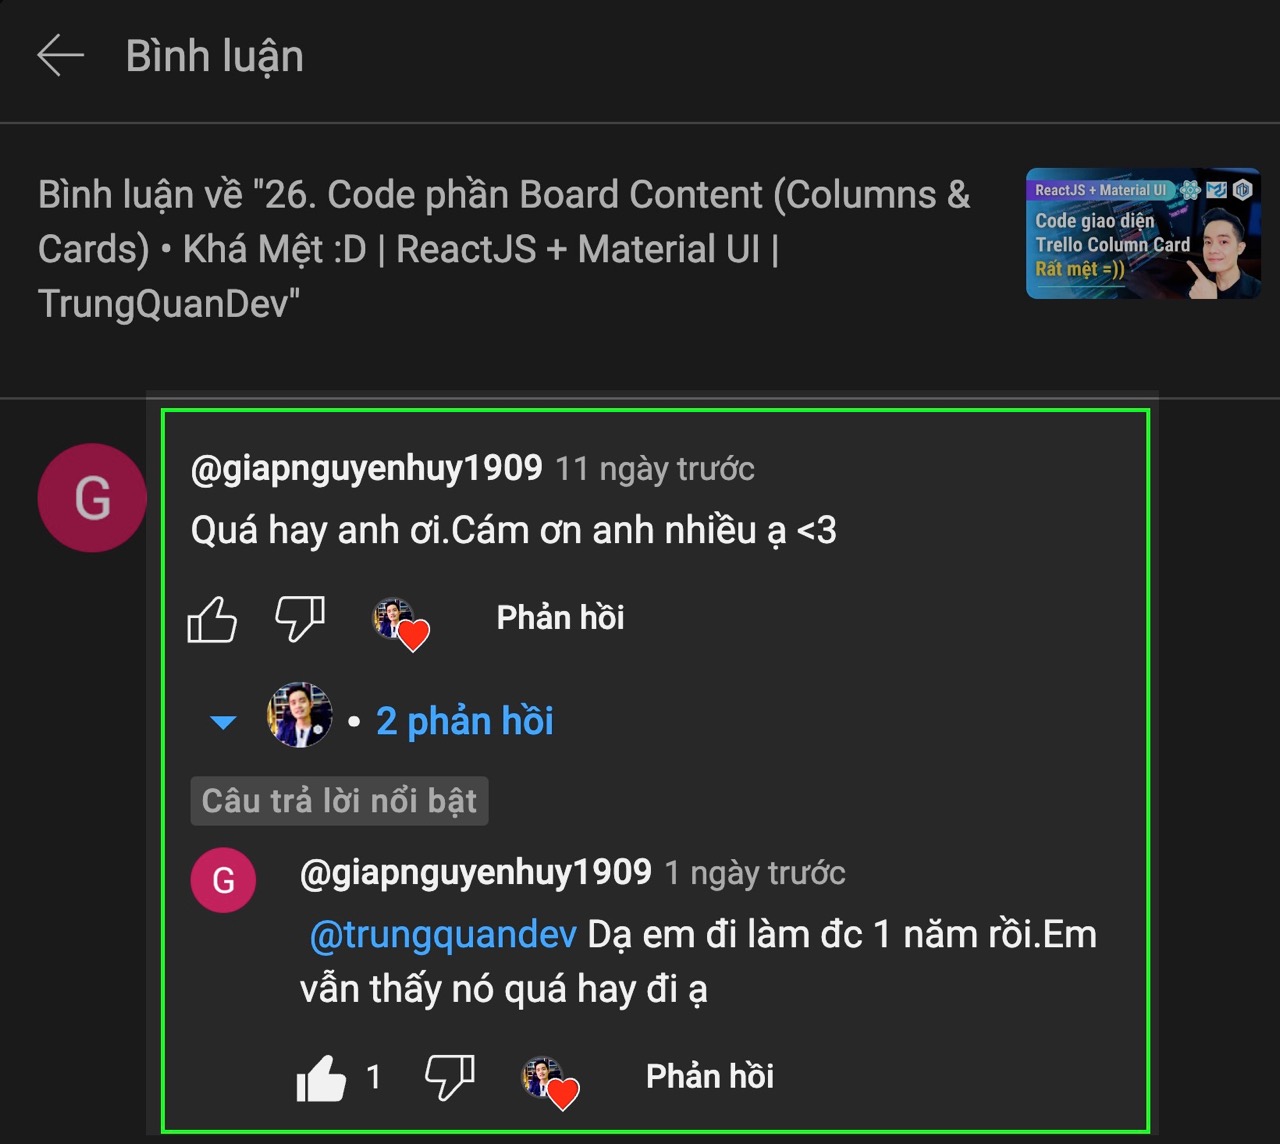The image size is (1280, 1144).
Task: Click the "Câu trả lời nổi bật" label
Action: (340, 801)
